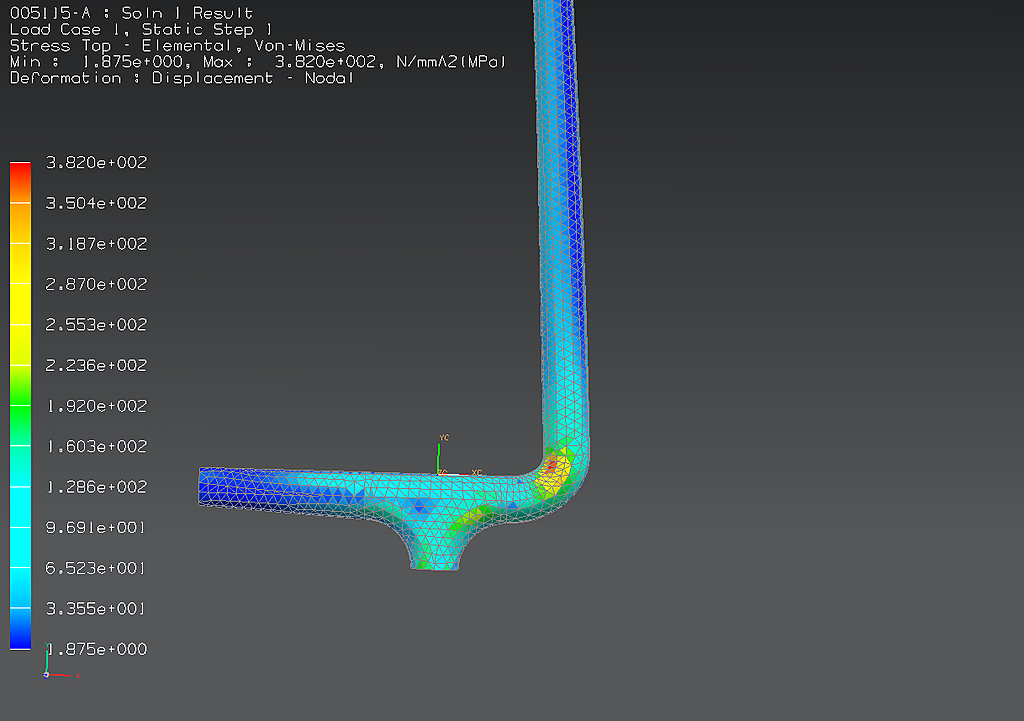
Task: Click legend value 9.691e+001
Action: click(95, 528)
